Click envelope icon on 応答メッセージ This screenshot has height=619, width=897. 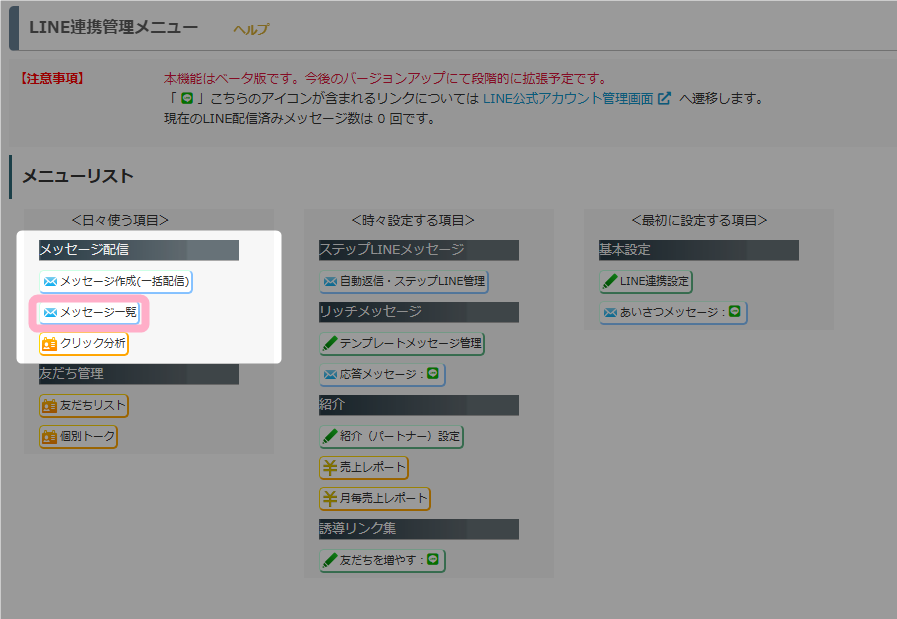(x=330, y=374)
